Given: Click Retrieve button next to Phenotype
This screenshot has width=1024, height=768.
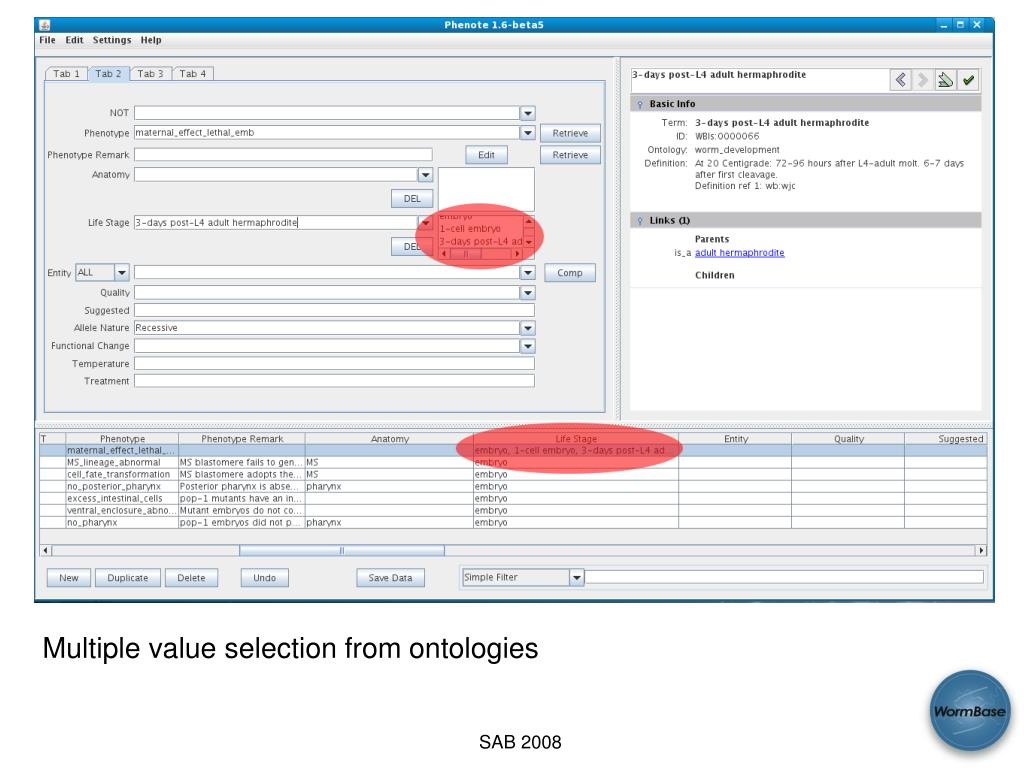Looking at the screenshot, I should coord(570,133).
